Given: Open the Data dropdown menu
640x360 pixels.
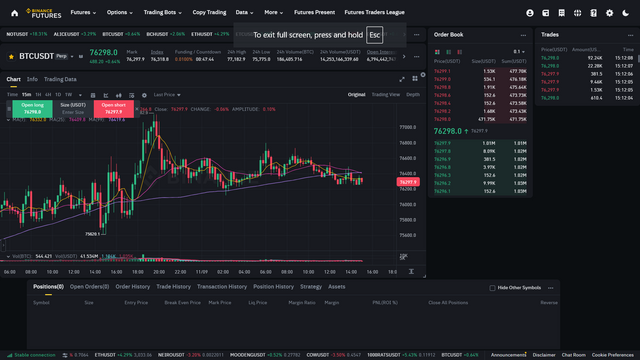Looking at the screenshot, I should tap(244, 13).
